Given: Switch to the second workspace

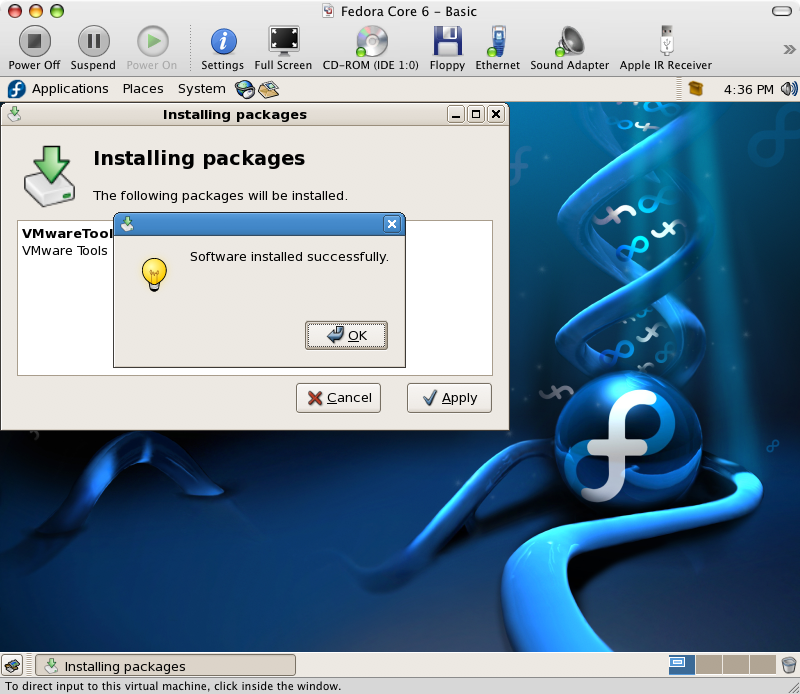Looking at the screenshot, I should point(709,665).
